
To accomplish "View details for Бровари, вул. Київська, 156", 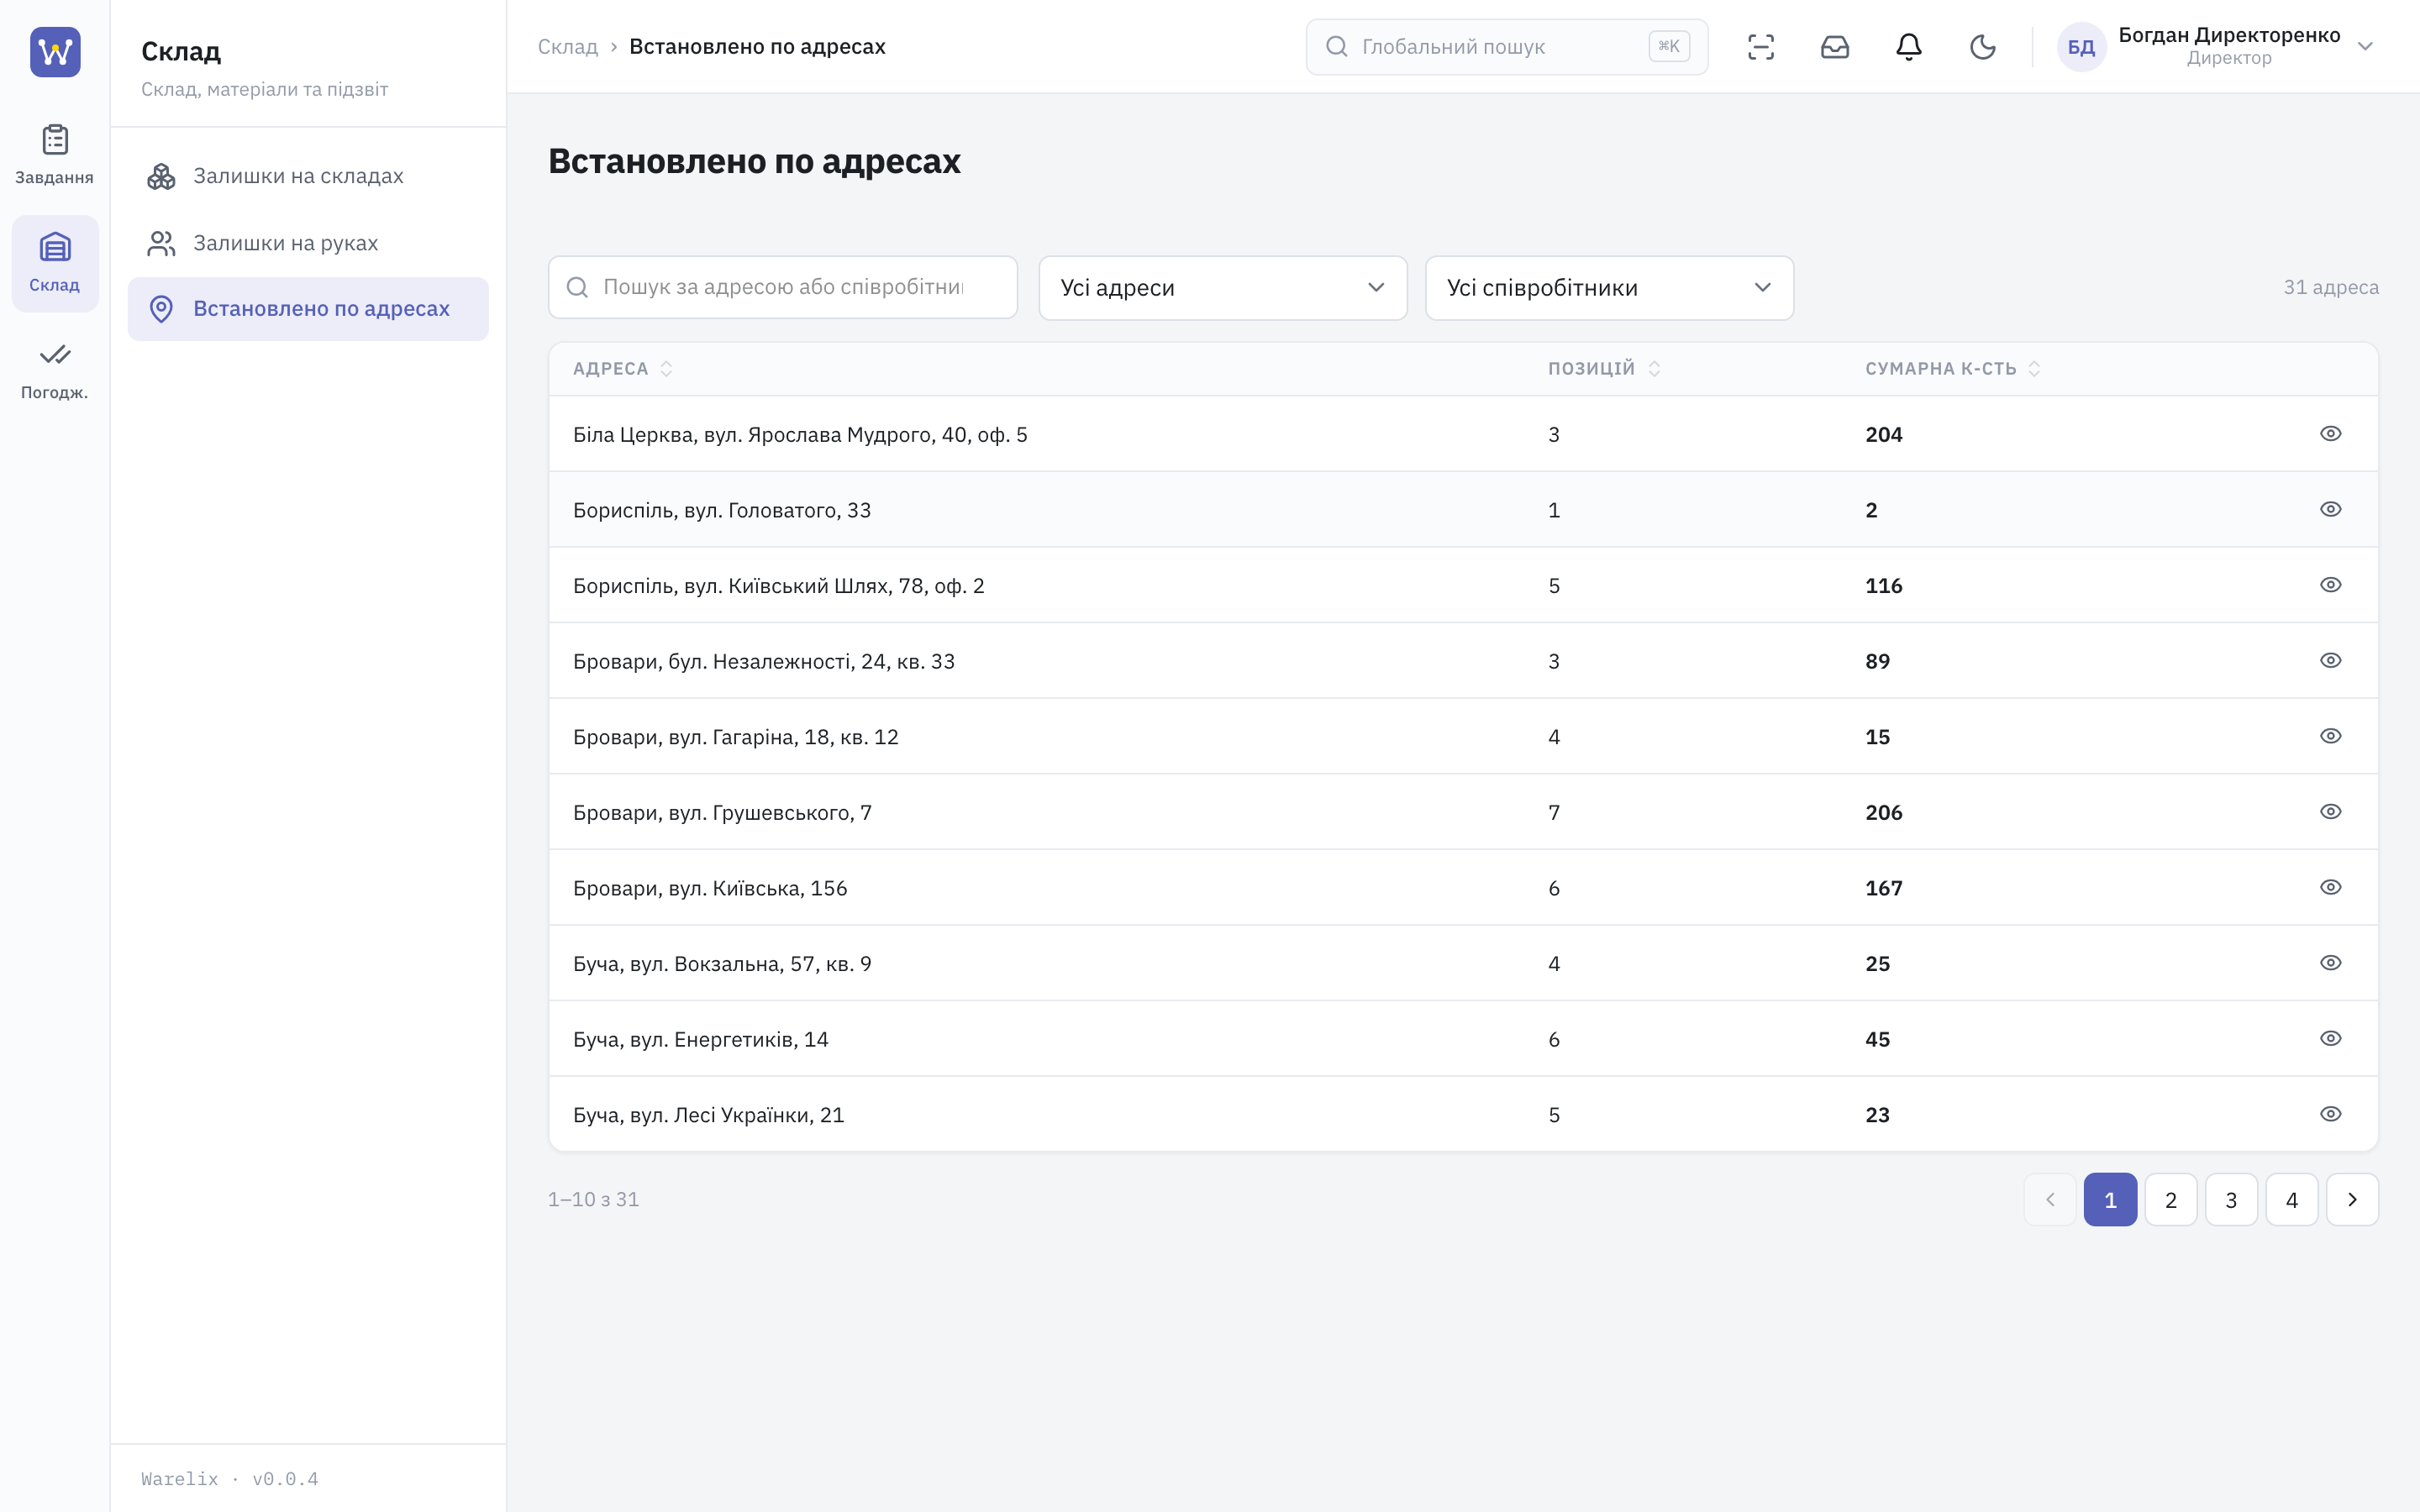I will [2330, 888].
